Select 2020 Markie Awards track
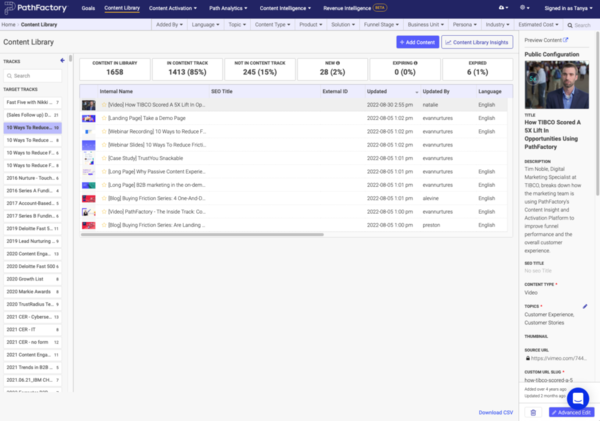 33,292
